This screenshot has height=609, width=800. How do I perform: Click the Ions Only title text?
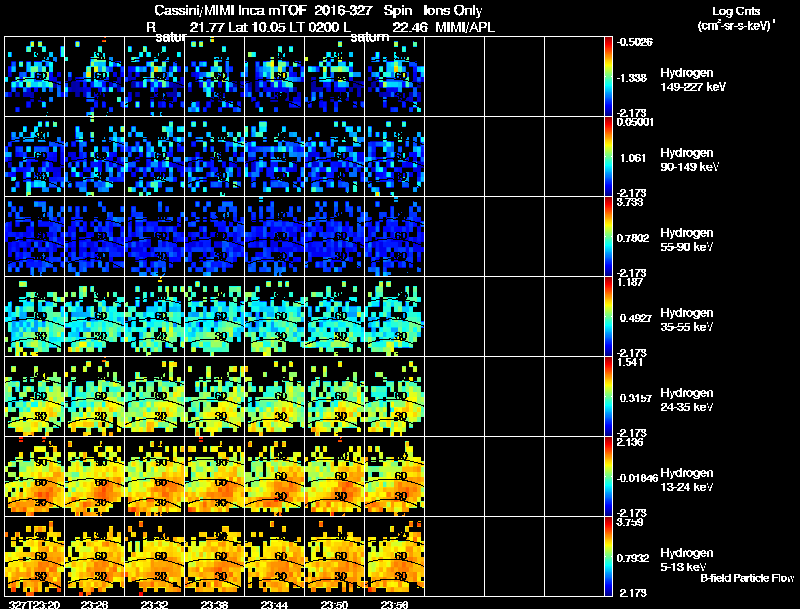click(453, 11)
